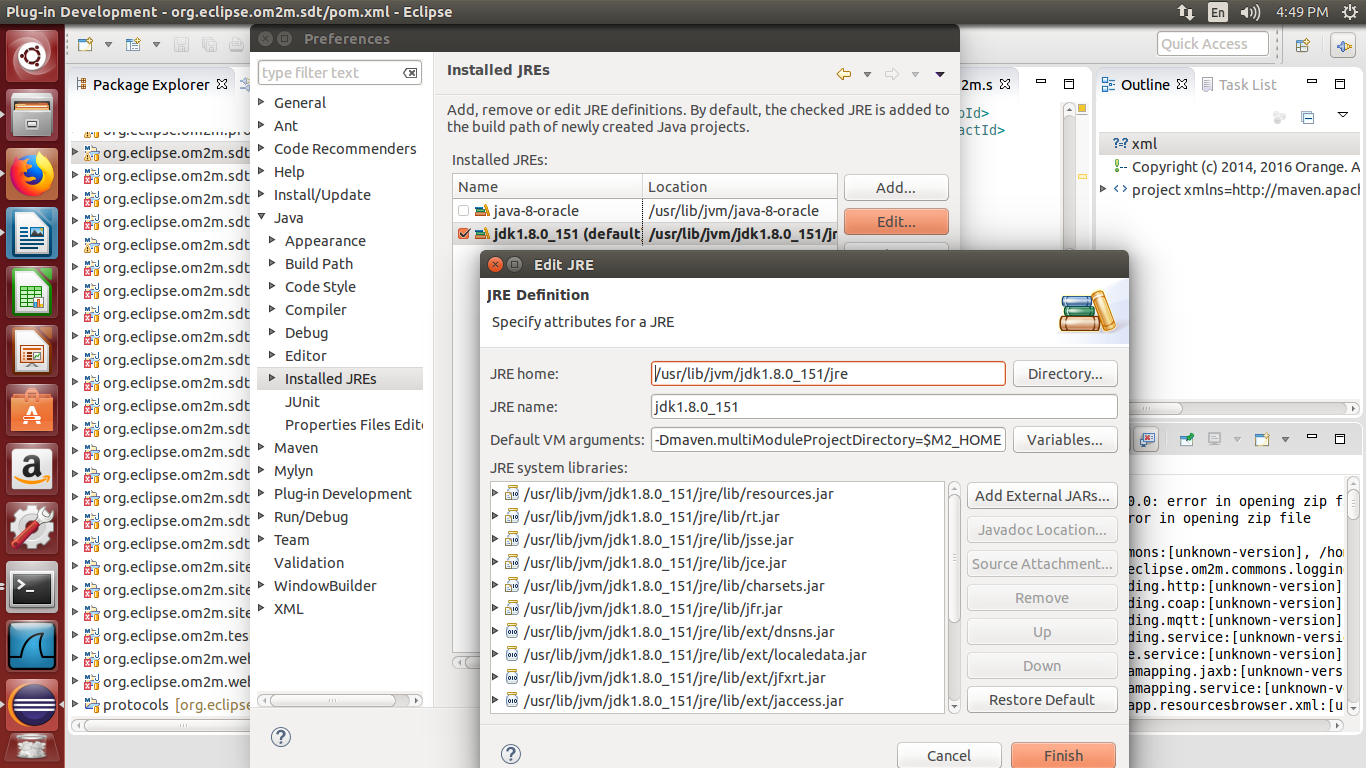Check the java-8-oracle JRE checkbox
This screenshot has width=1366, height=768.
pyautogui.click(x=463, y=211)
